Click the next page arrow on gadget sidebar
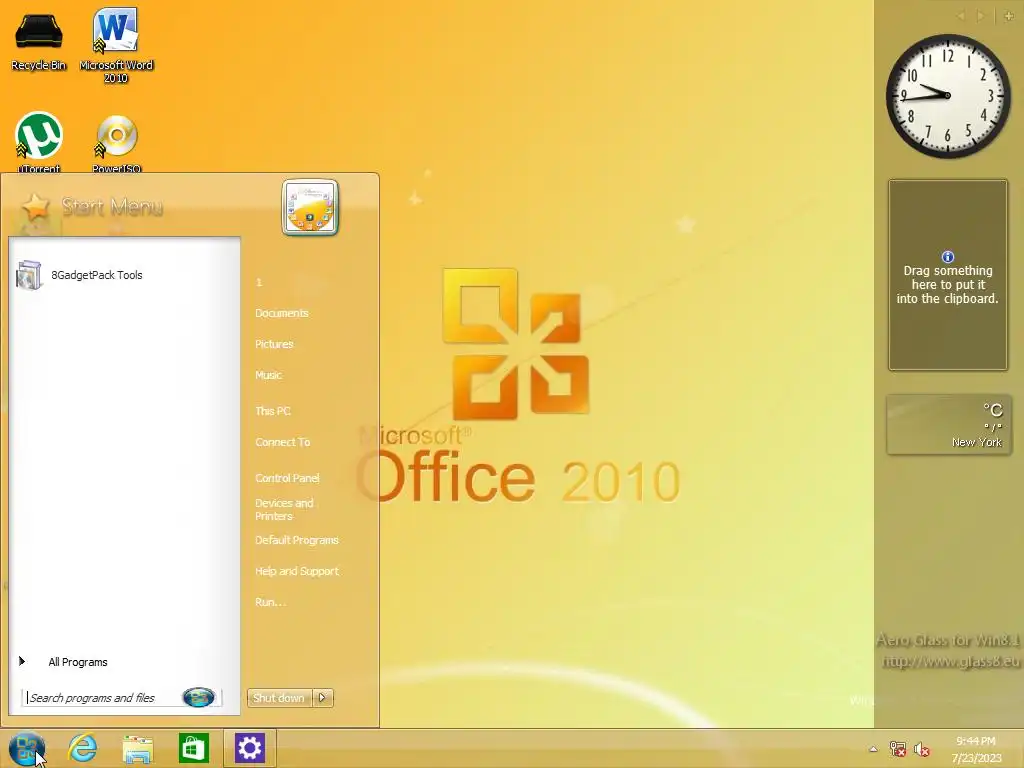Viewport: 1024px width, 768px height. (x=980, y=16)
